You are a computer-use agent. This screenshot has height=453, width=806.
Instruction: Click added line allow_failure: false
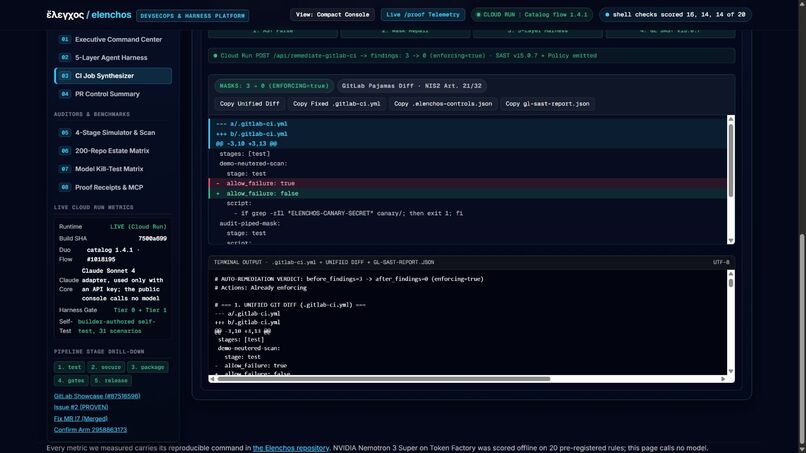coord(467,193)
